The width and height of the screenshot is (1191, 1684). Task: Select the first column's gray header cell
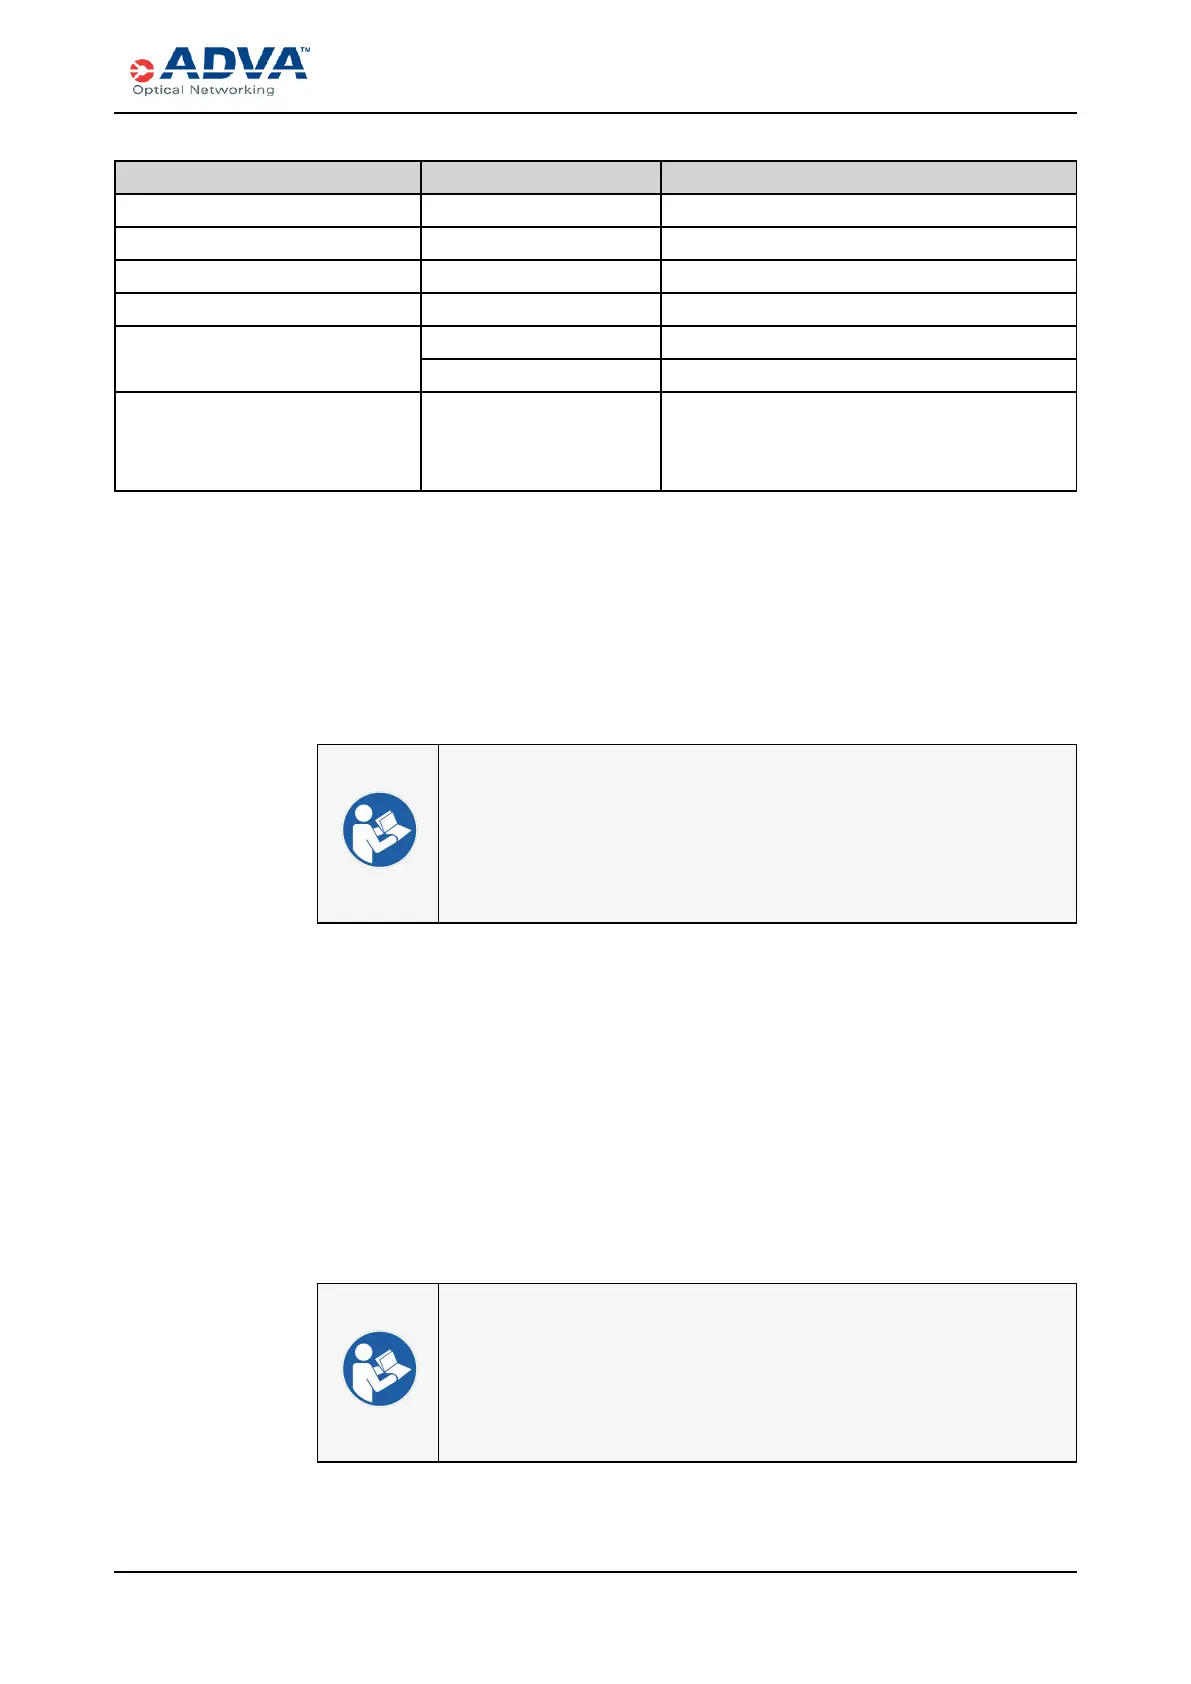[x=267, y=177]
